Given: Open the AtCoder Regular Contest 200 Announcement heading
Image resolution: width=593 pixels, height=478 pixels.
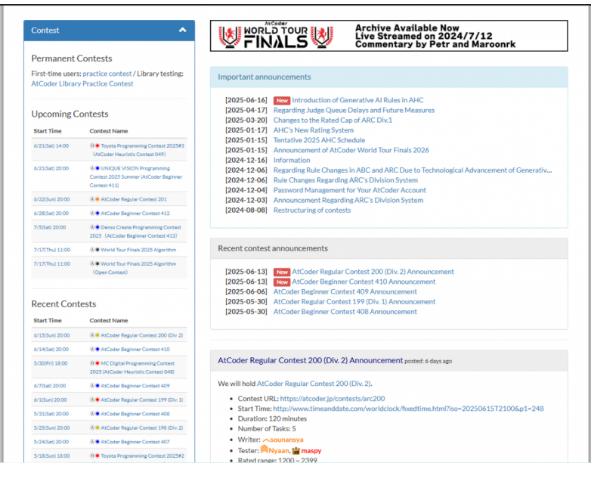Looking at the screenshot, I should (310, 360).
